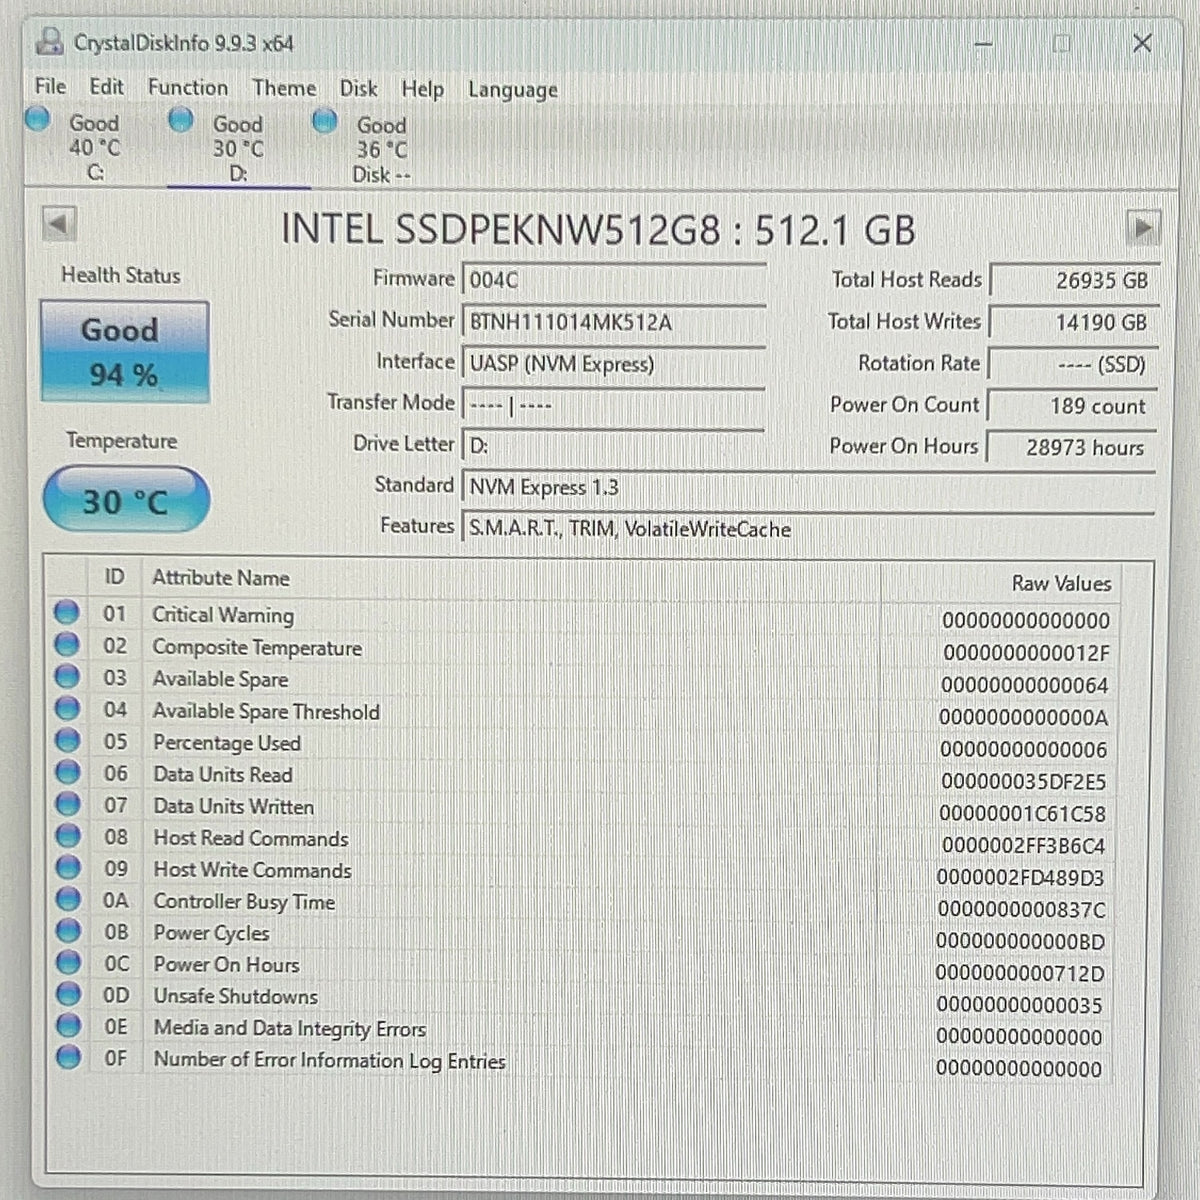Image resolution: width=1200 pixels, height=1200 pixels.
Task: Open the Theme menu
Action: (284, 88)
